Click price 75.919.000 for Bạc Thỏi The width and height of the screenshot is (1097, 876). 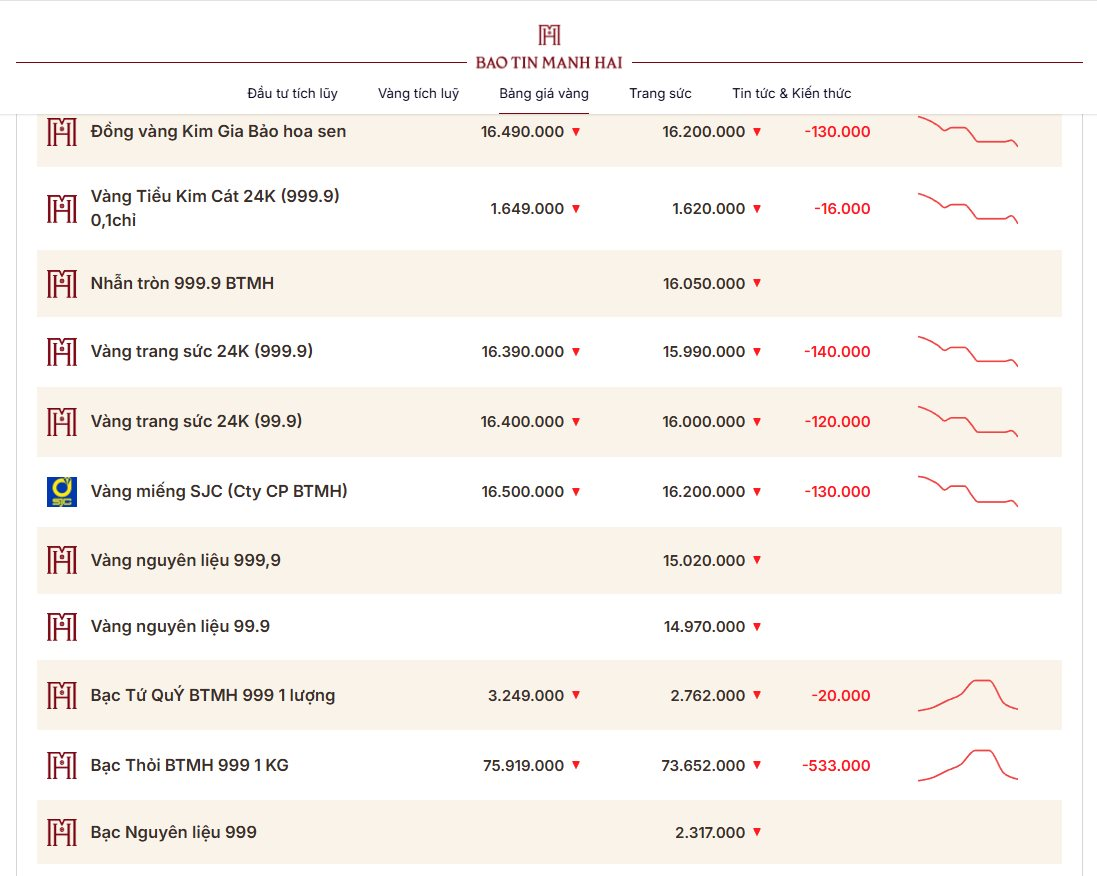tap(523, 765)
